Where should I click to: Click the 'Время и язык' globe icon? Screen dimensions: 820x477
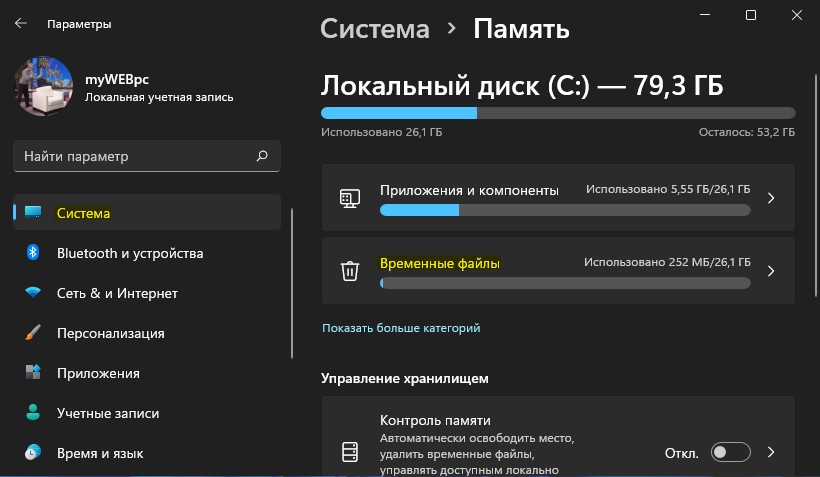33,452
